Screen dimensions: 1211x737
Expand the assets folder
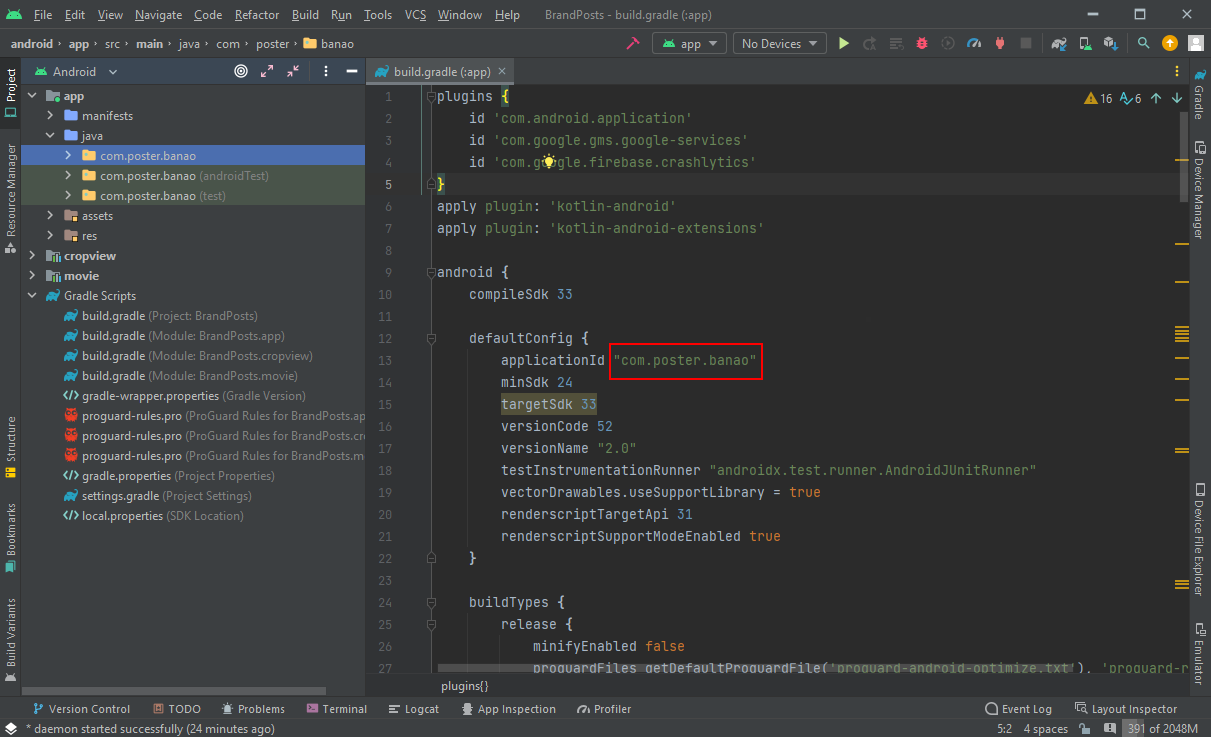click(x=50, y=216)
